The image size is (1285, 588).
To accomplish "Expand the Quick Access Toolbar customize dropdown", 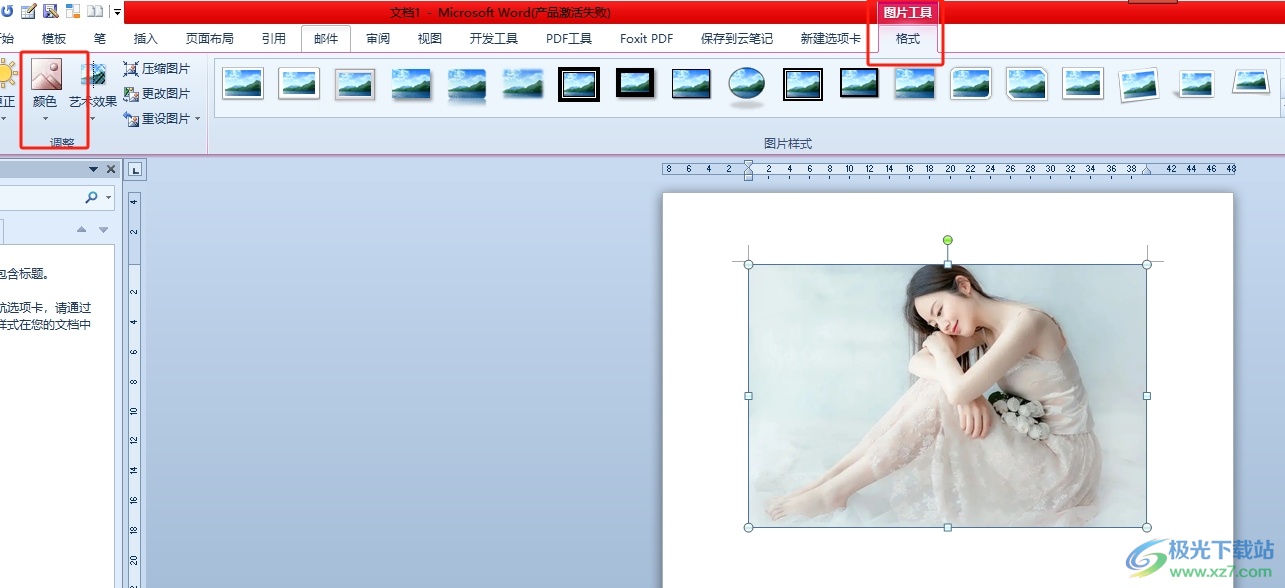I will coord(117,12).
